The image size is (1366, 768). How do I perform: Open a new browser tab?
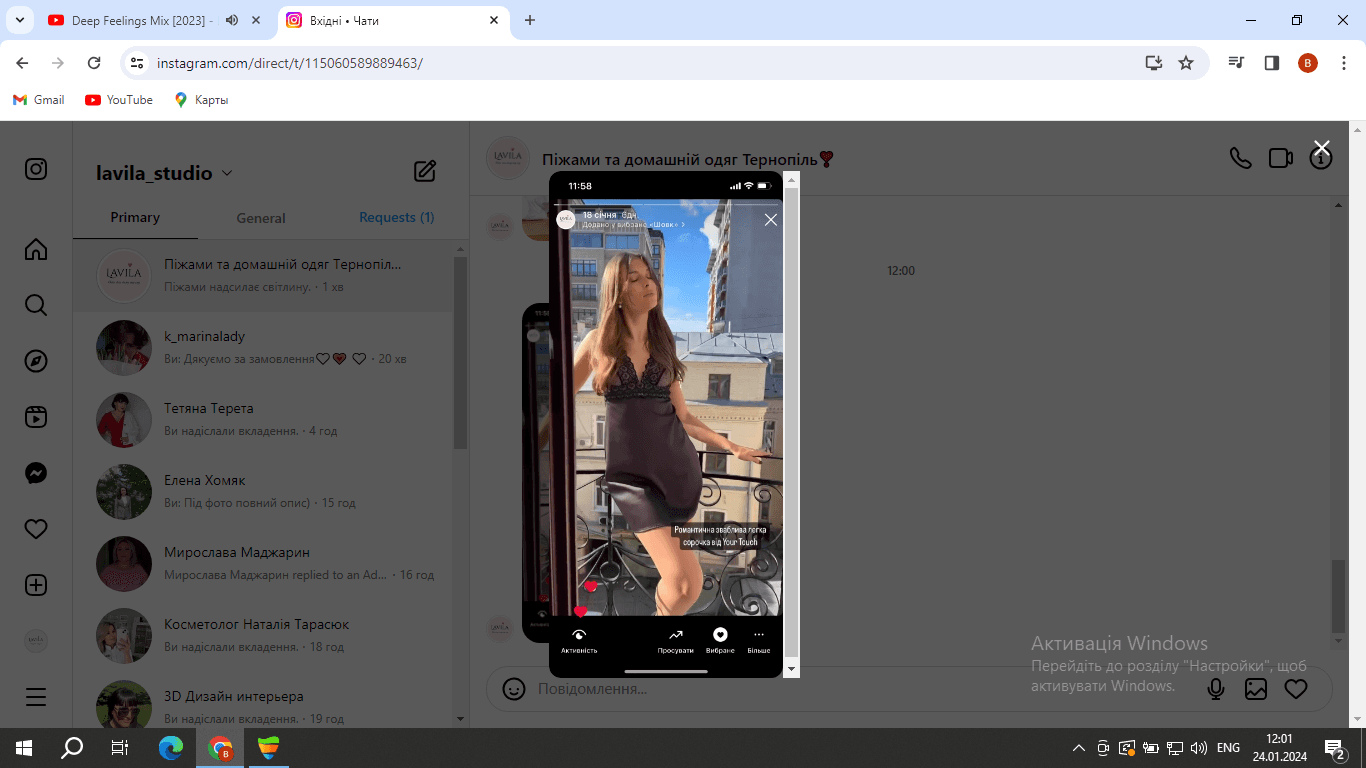coord(530,20)
